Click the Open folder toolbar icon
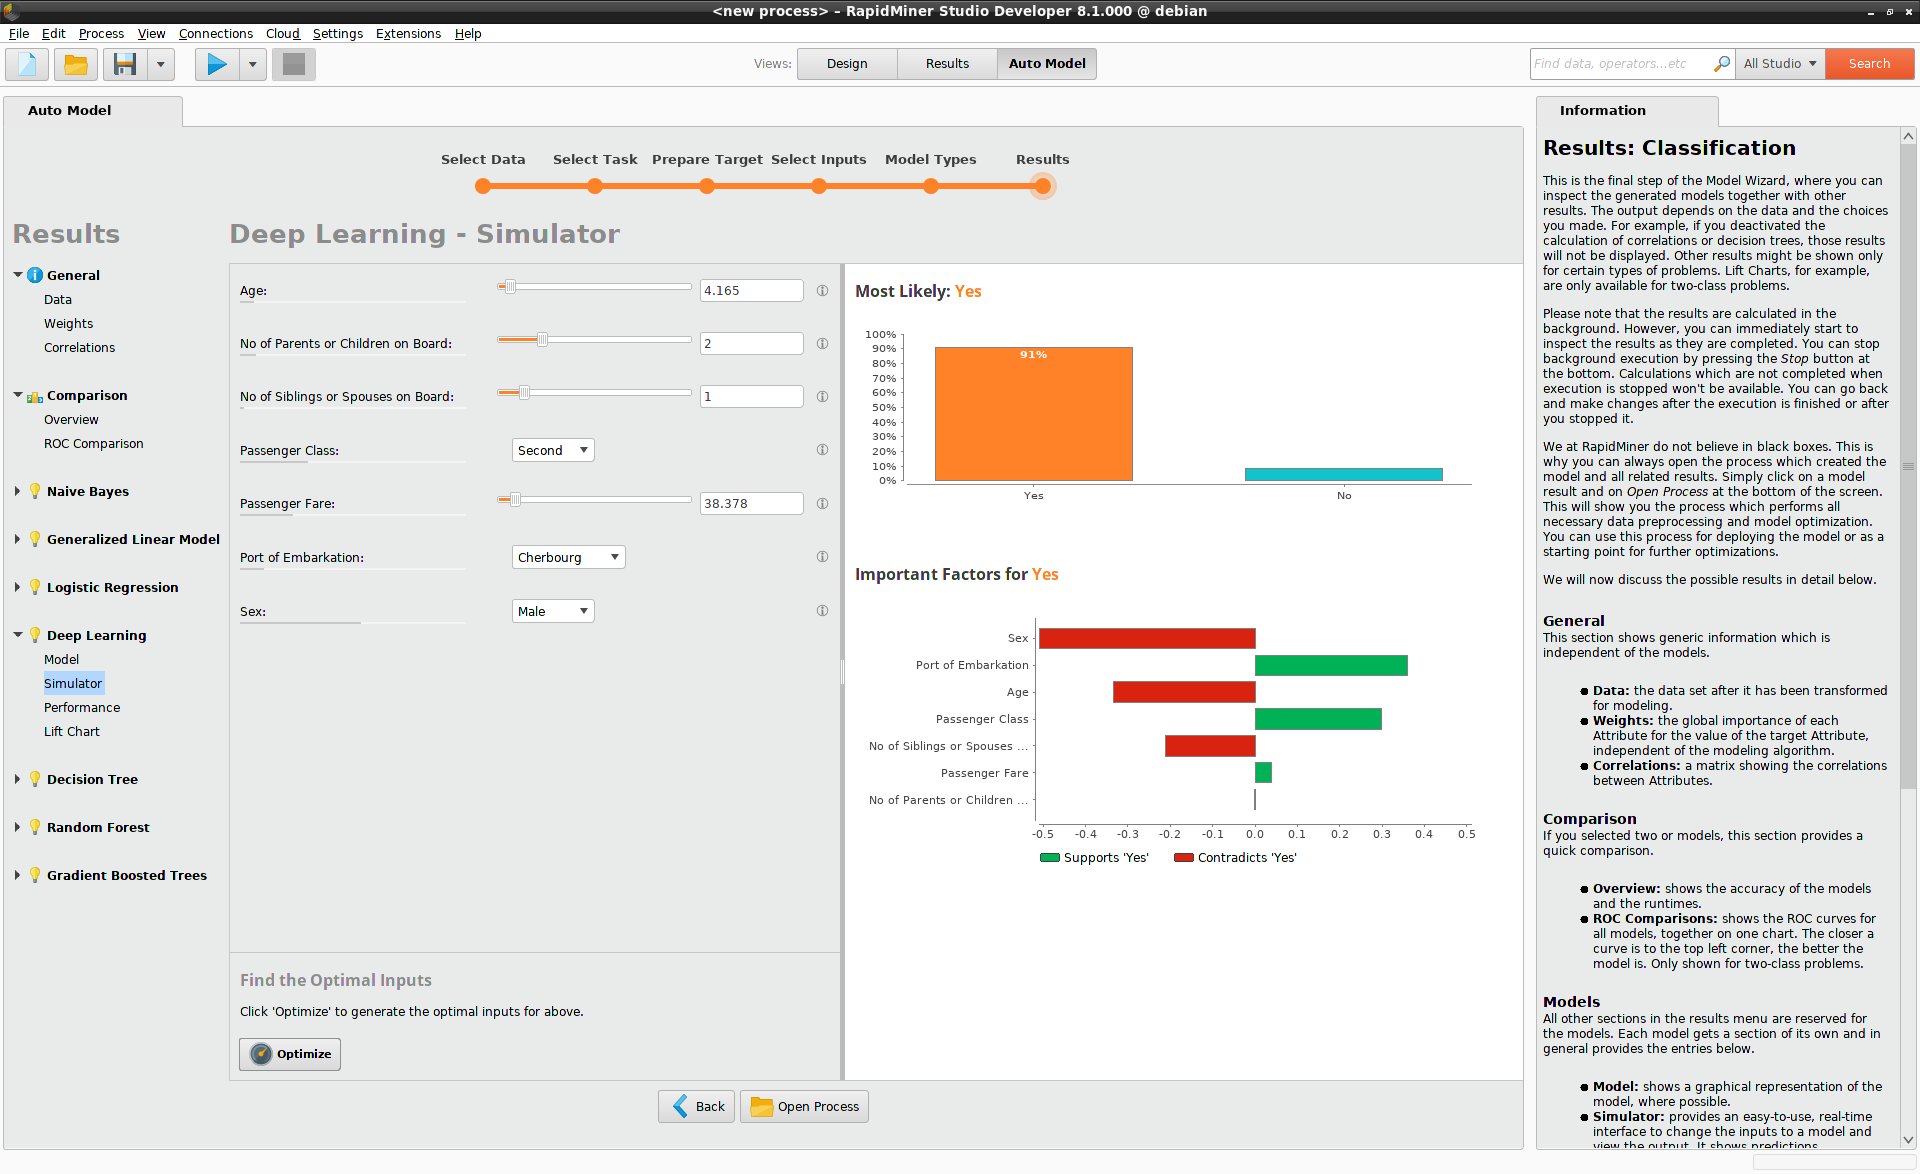 click(76, 64)
